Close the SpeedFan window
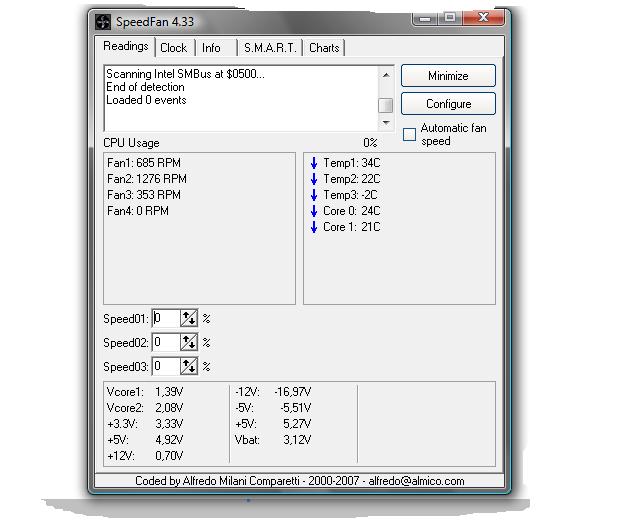The width and height of the screenshot is (640, 520). coord(484,18)
